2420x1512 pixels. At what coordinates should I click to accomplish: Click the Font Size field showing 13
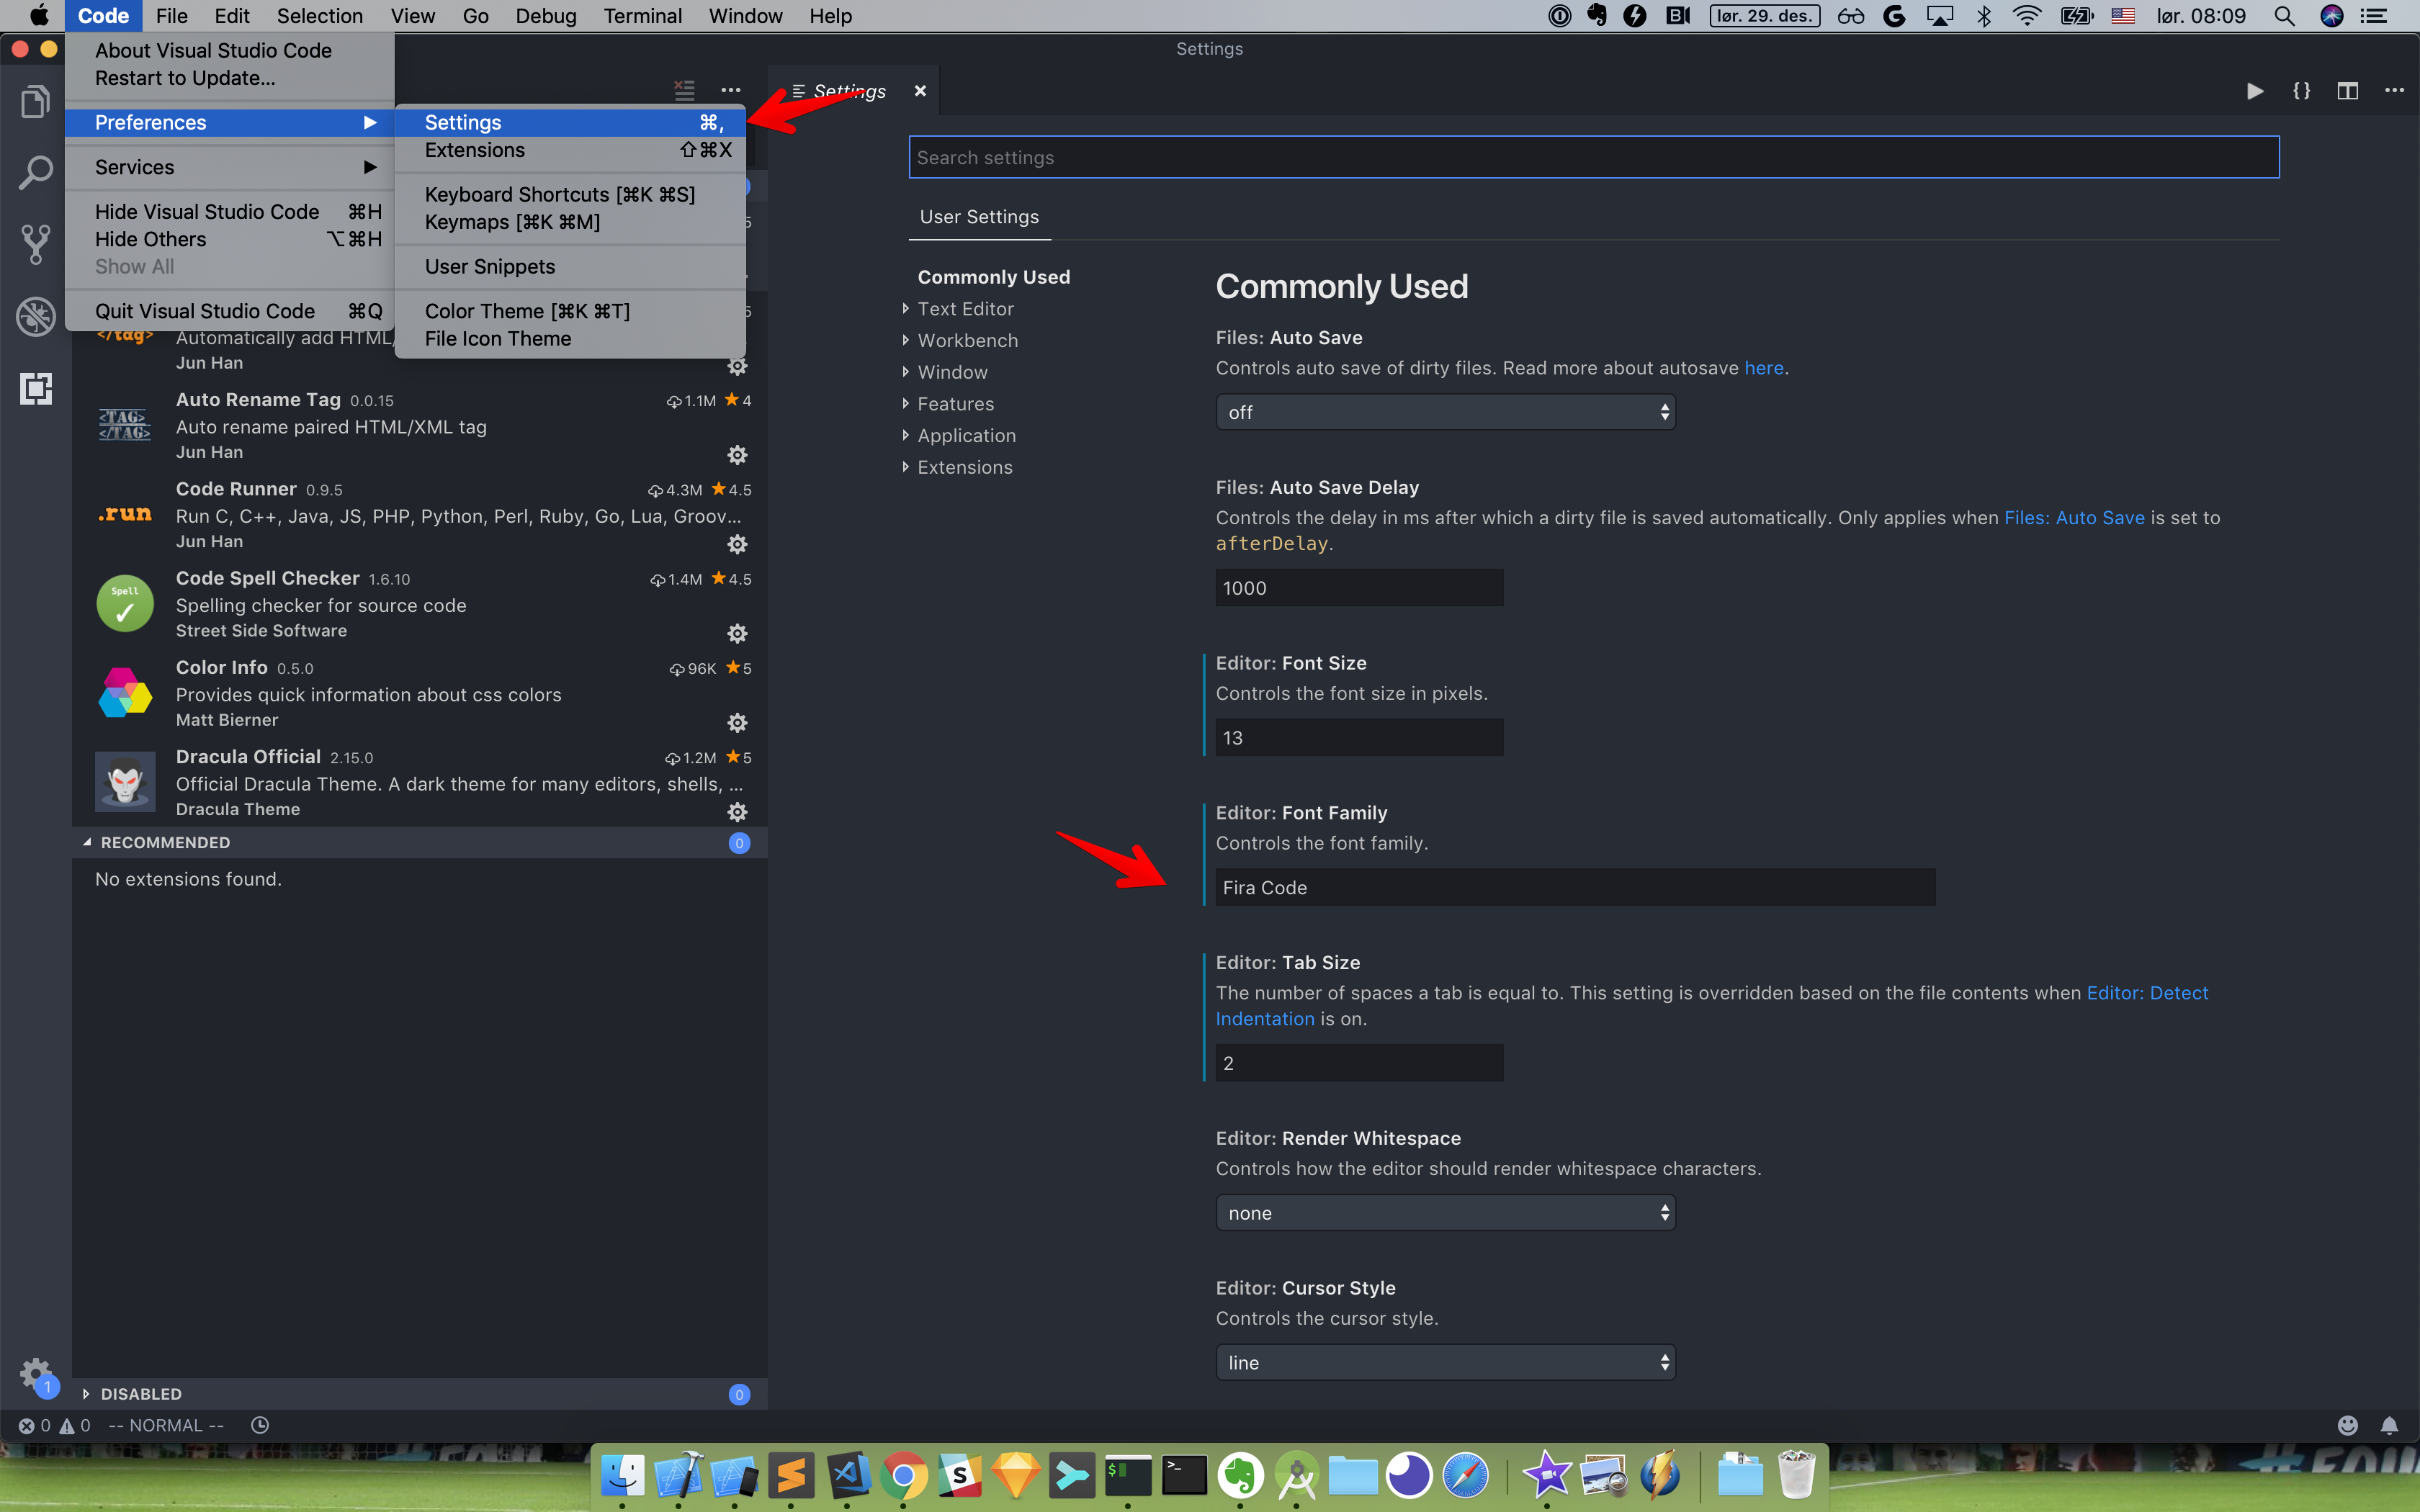[x=1359, y=737]
